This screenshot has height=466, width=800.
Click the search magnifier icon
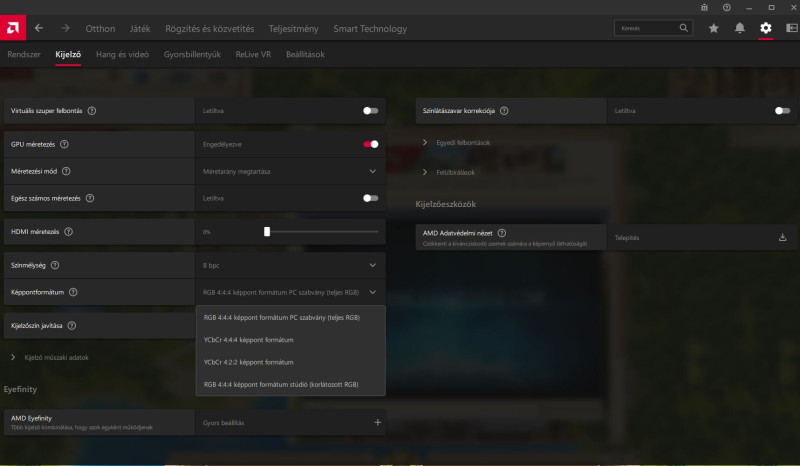tap(684, 28)
